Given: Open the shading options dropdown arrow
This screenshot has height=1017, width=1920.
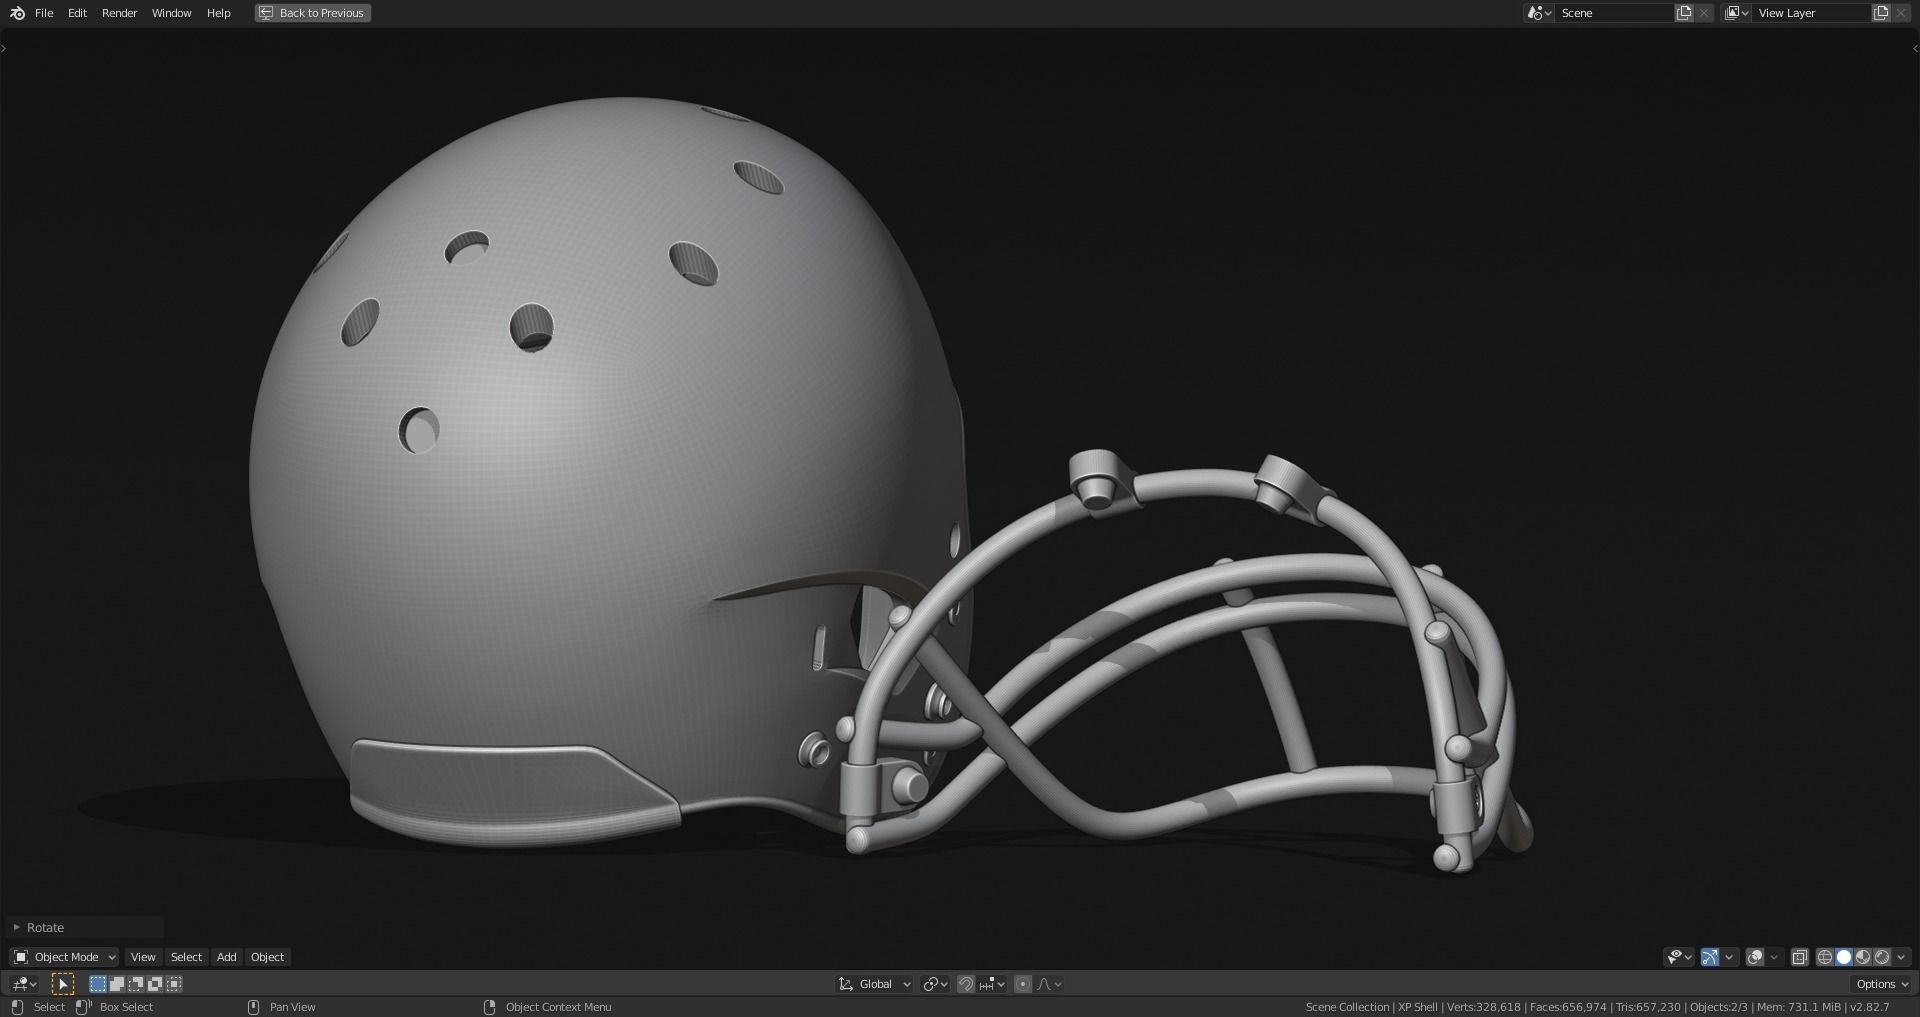Looking at the screenshot, I should pos(1902,957).
